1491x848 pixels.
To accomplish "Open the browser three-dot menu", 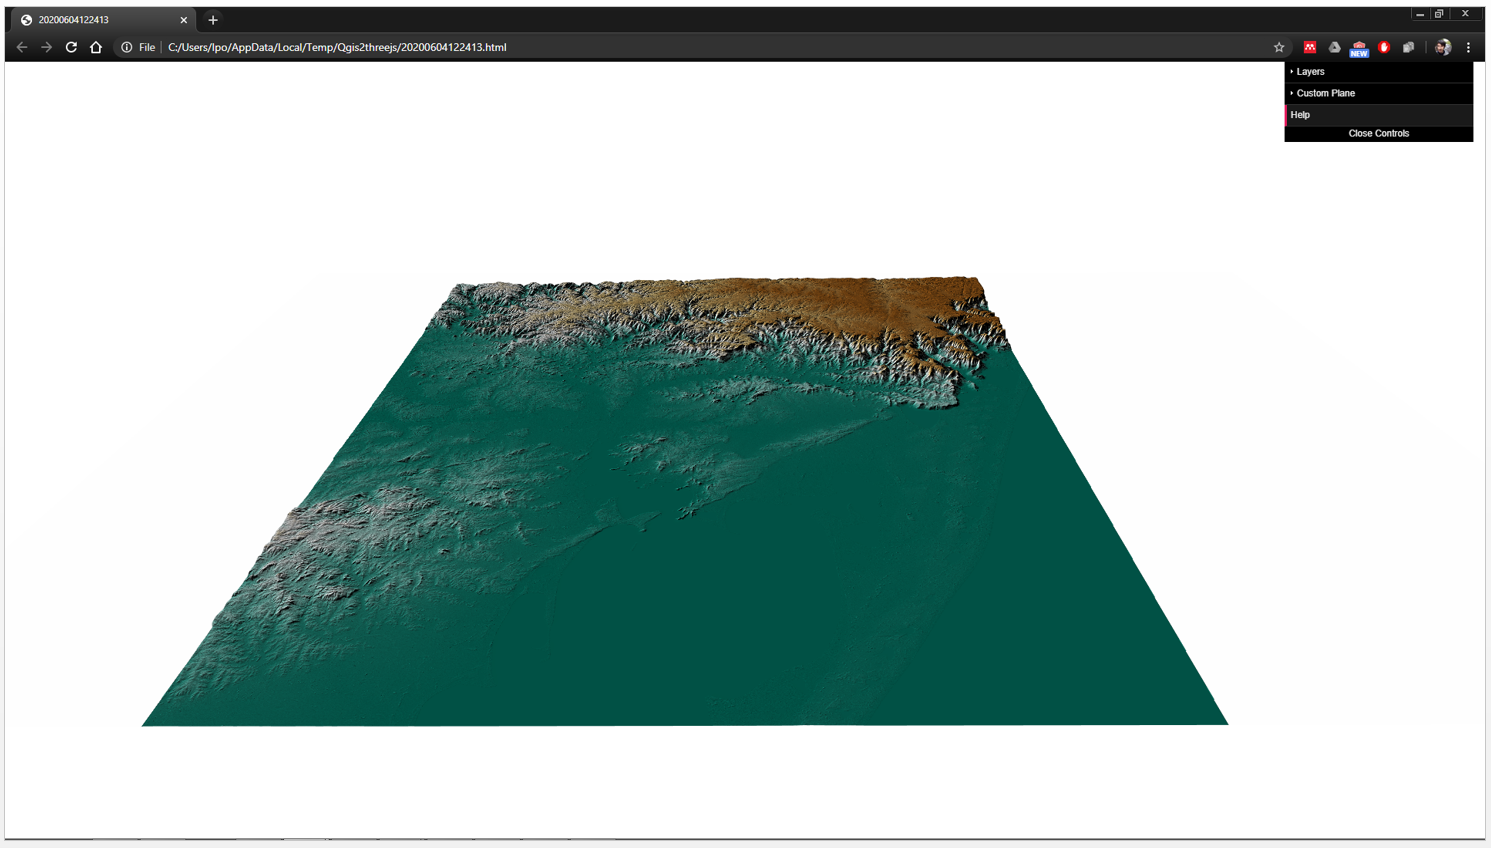I will 1468,47.
